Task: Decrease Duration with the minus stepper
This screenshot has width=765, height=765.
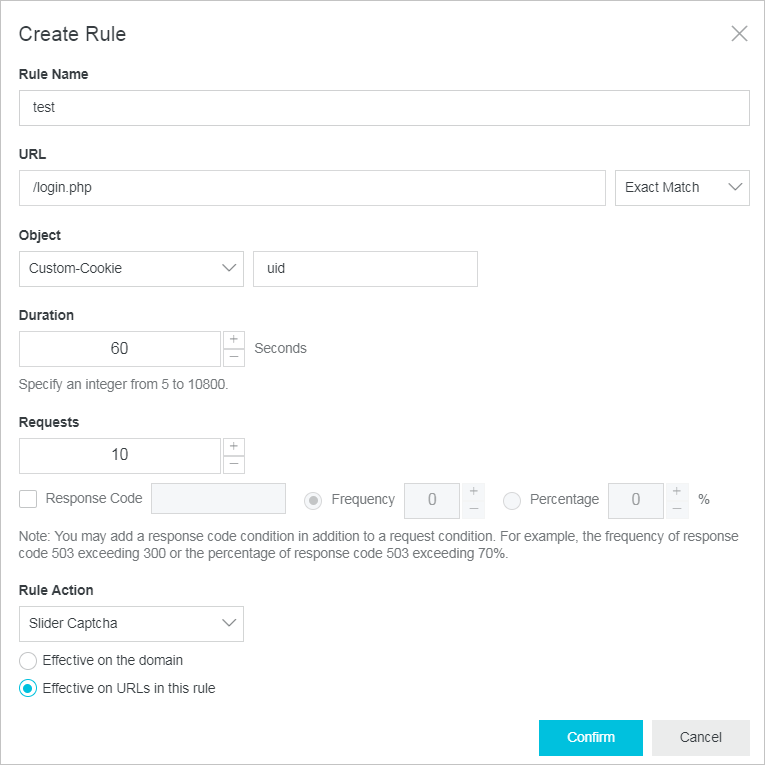Action: [234, 357]
